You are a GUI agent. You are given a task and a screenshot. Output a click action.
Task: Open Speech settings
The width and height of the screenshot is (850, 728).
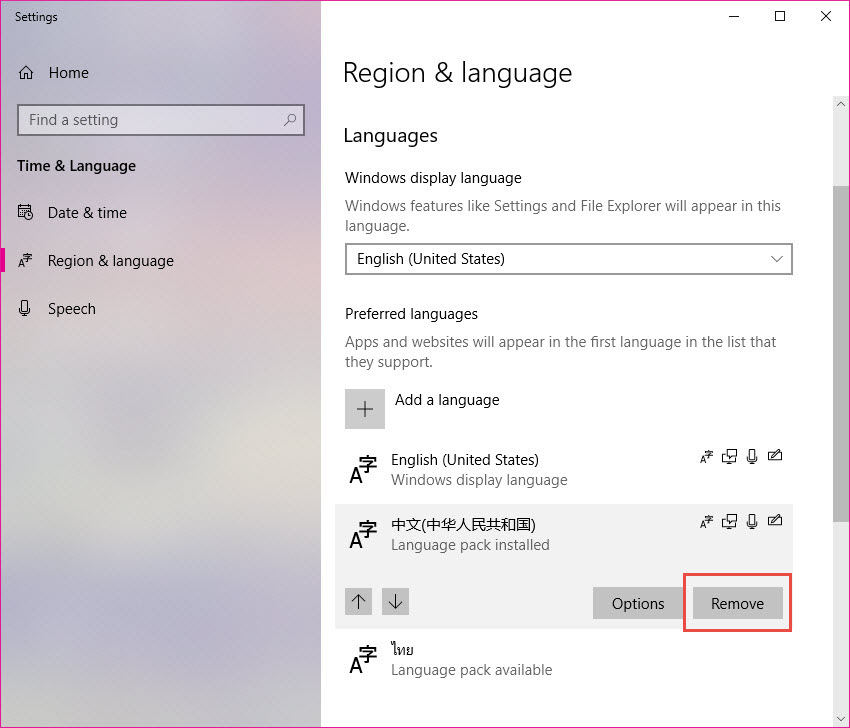[x=72, y=308]
